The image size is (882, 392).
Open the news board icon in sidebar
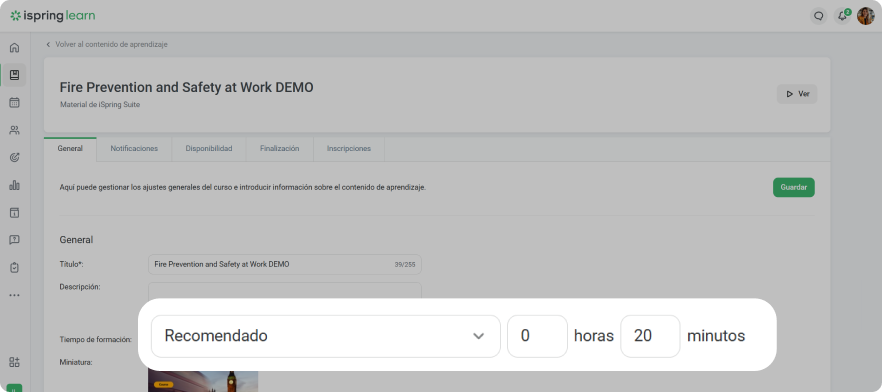[15, 213]
